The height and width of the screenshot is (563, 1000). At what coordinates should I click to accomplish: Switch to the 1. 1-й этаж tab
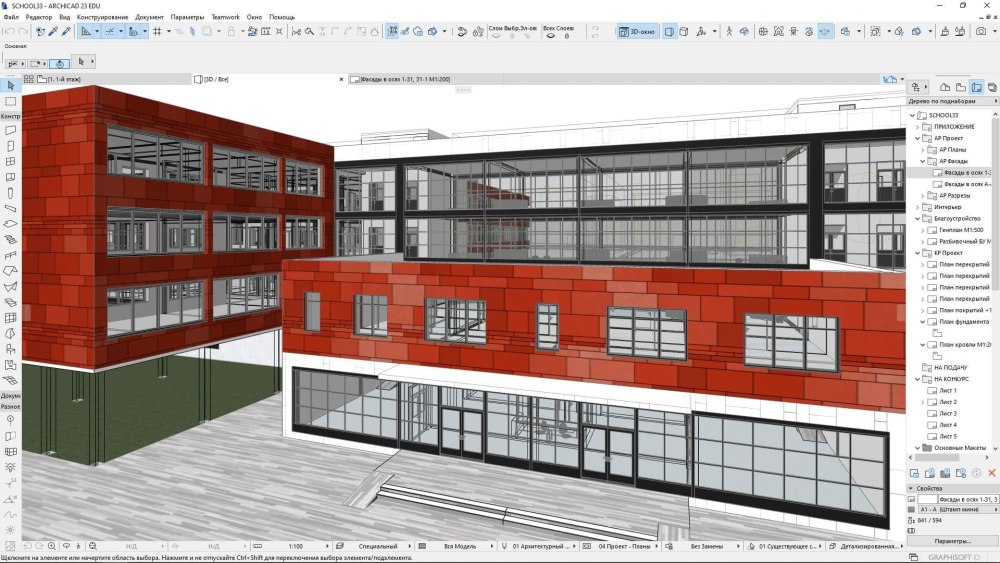[60, 78]
